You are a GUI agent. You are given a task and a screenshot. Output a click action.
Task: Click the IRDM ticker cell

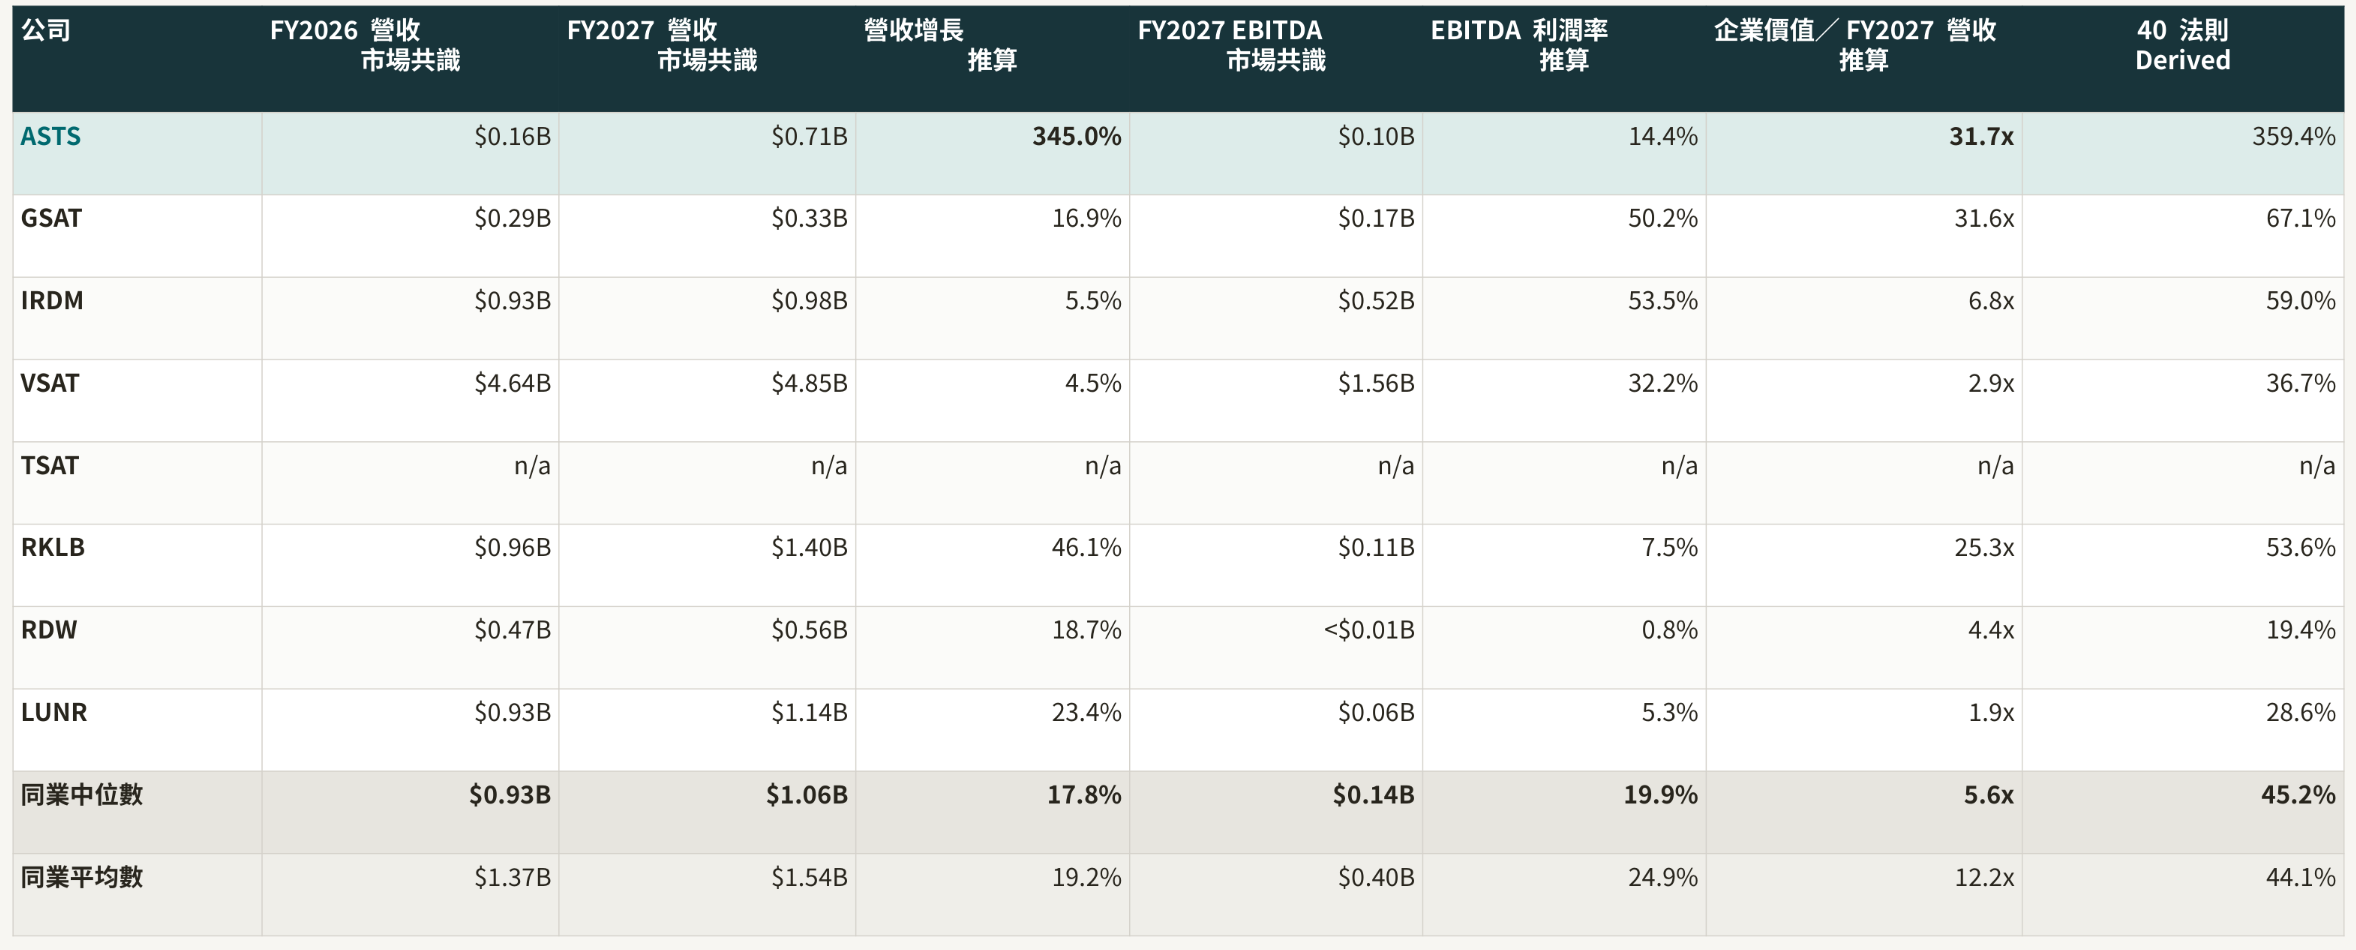pos(52,300)
